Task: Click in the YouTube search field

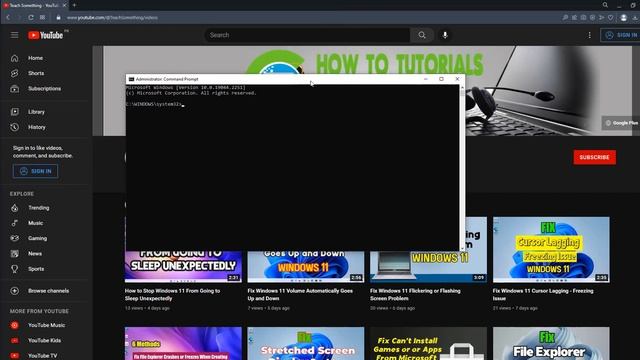Action: (307, 35)
